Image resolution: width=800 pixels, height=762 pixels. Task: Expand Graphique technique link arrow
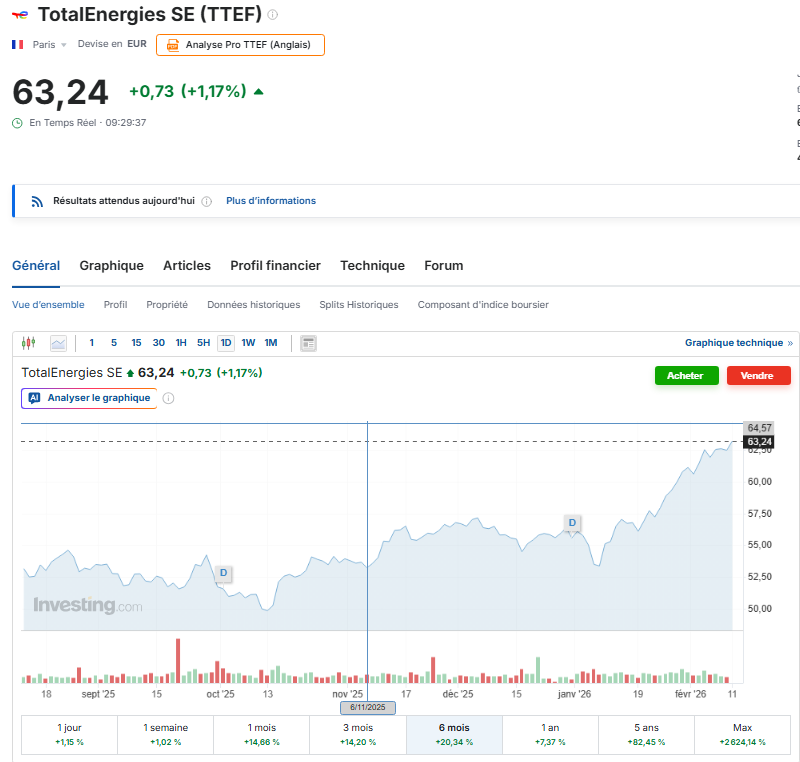tap(790, 343)
